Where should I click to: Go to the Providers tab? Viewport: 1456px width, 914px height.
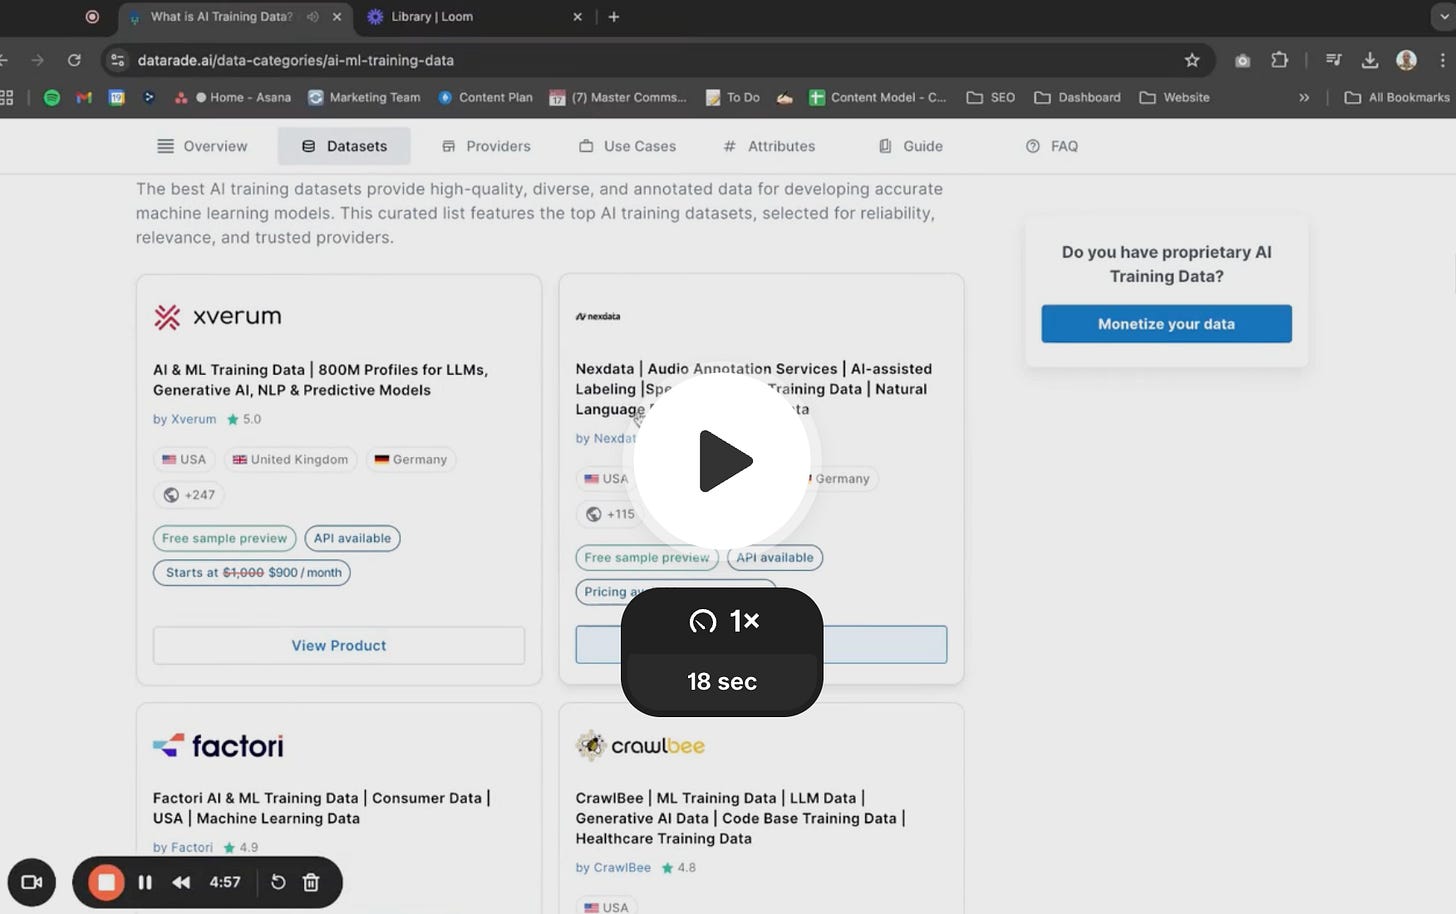[486, 146]
